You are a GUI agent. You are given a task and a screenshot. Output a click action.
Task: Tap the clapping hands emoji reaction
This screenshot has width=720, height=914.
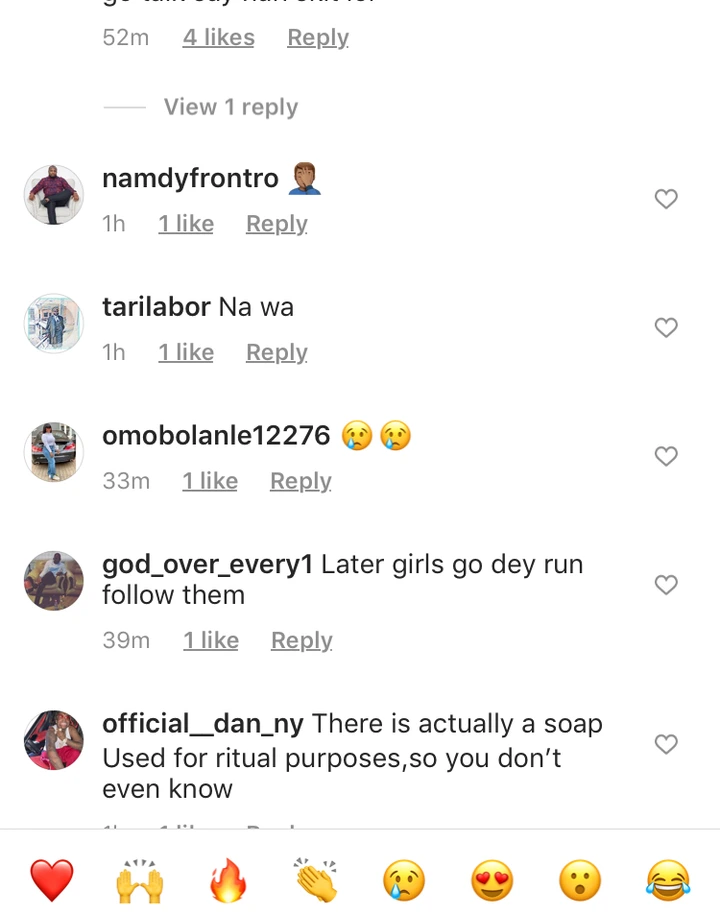[316, 880]
